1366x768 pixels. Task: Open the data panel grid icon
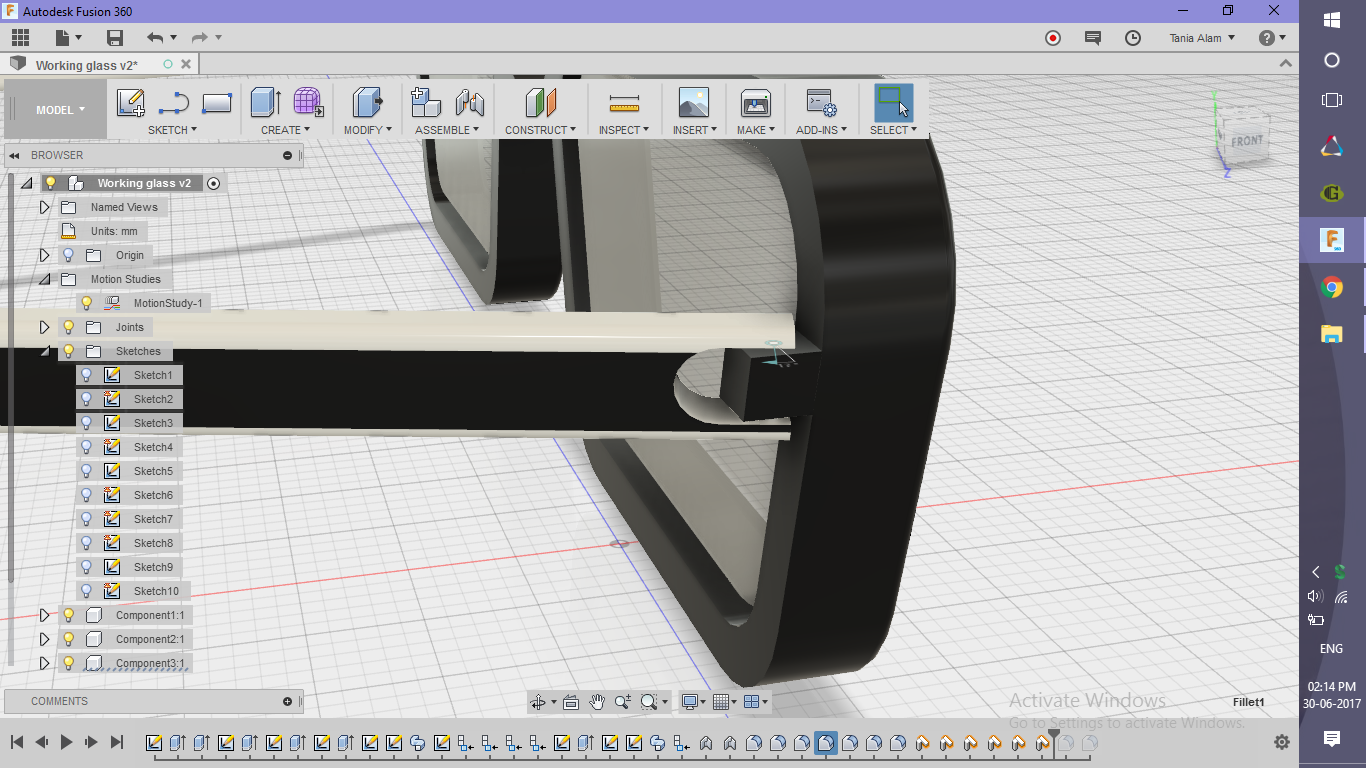click(x=20, y=38)
